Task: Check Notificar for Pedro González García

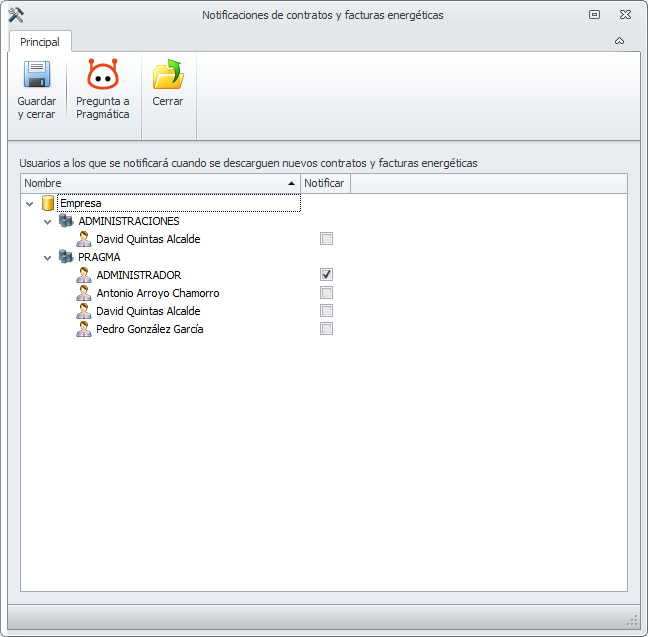Action: [326, 329]
